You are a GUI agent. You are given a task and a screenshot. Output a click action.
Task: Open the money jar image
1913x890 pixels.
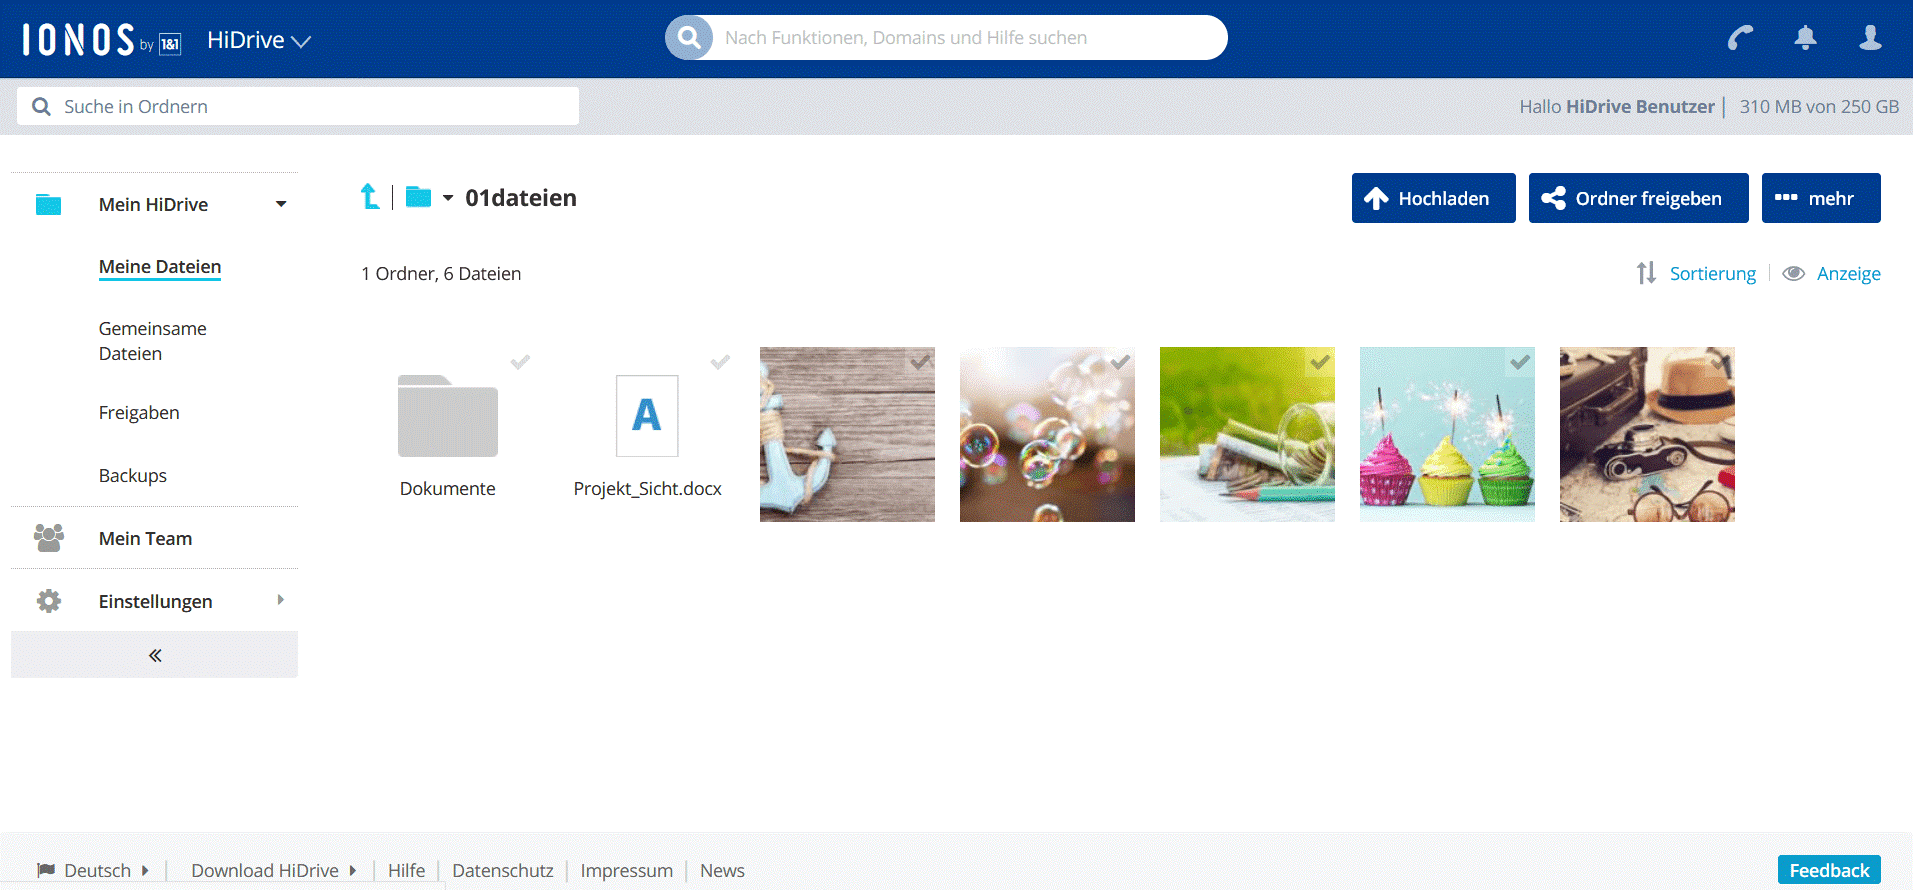tap(1247, 434)
